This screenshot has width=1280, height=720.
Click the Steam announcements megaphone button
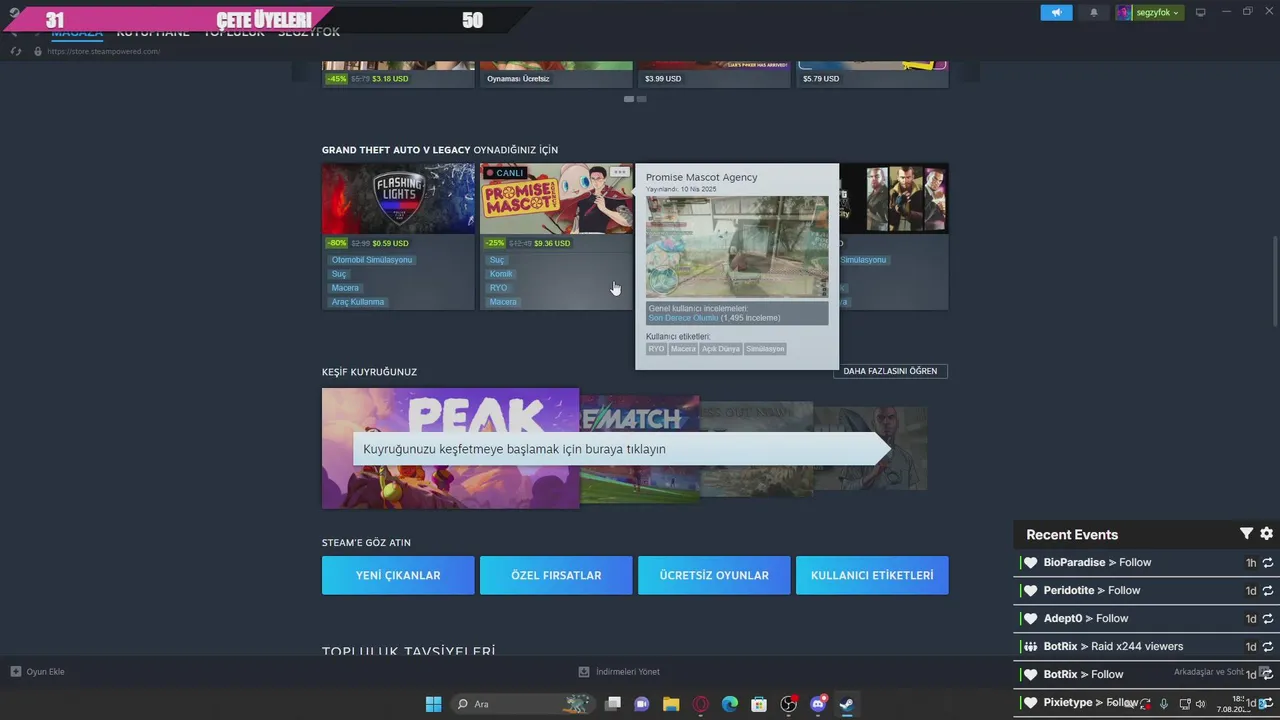tap(1056, 12)
